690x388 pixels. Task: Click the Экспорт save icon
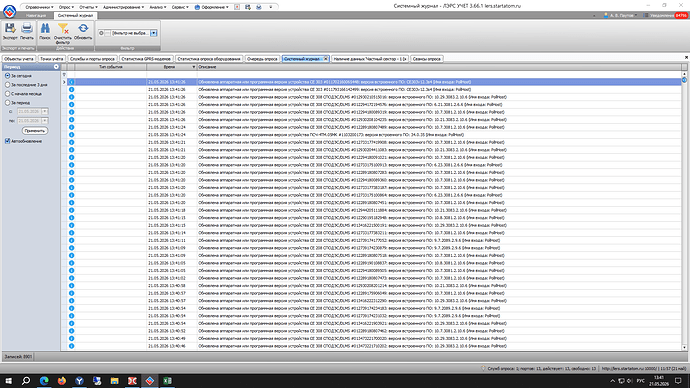(x=10, y=29)
